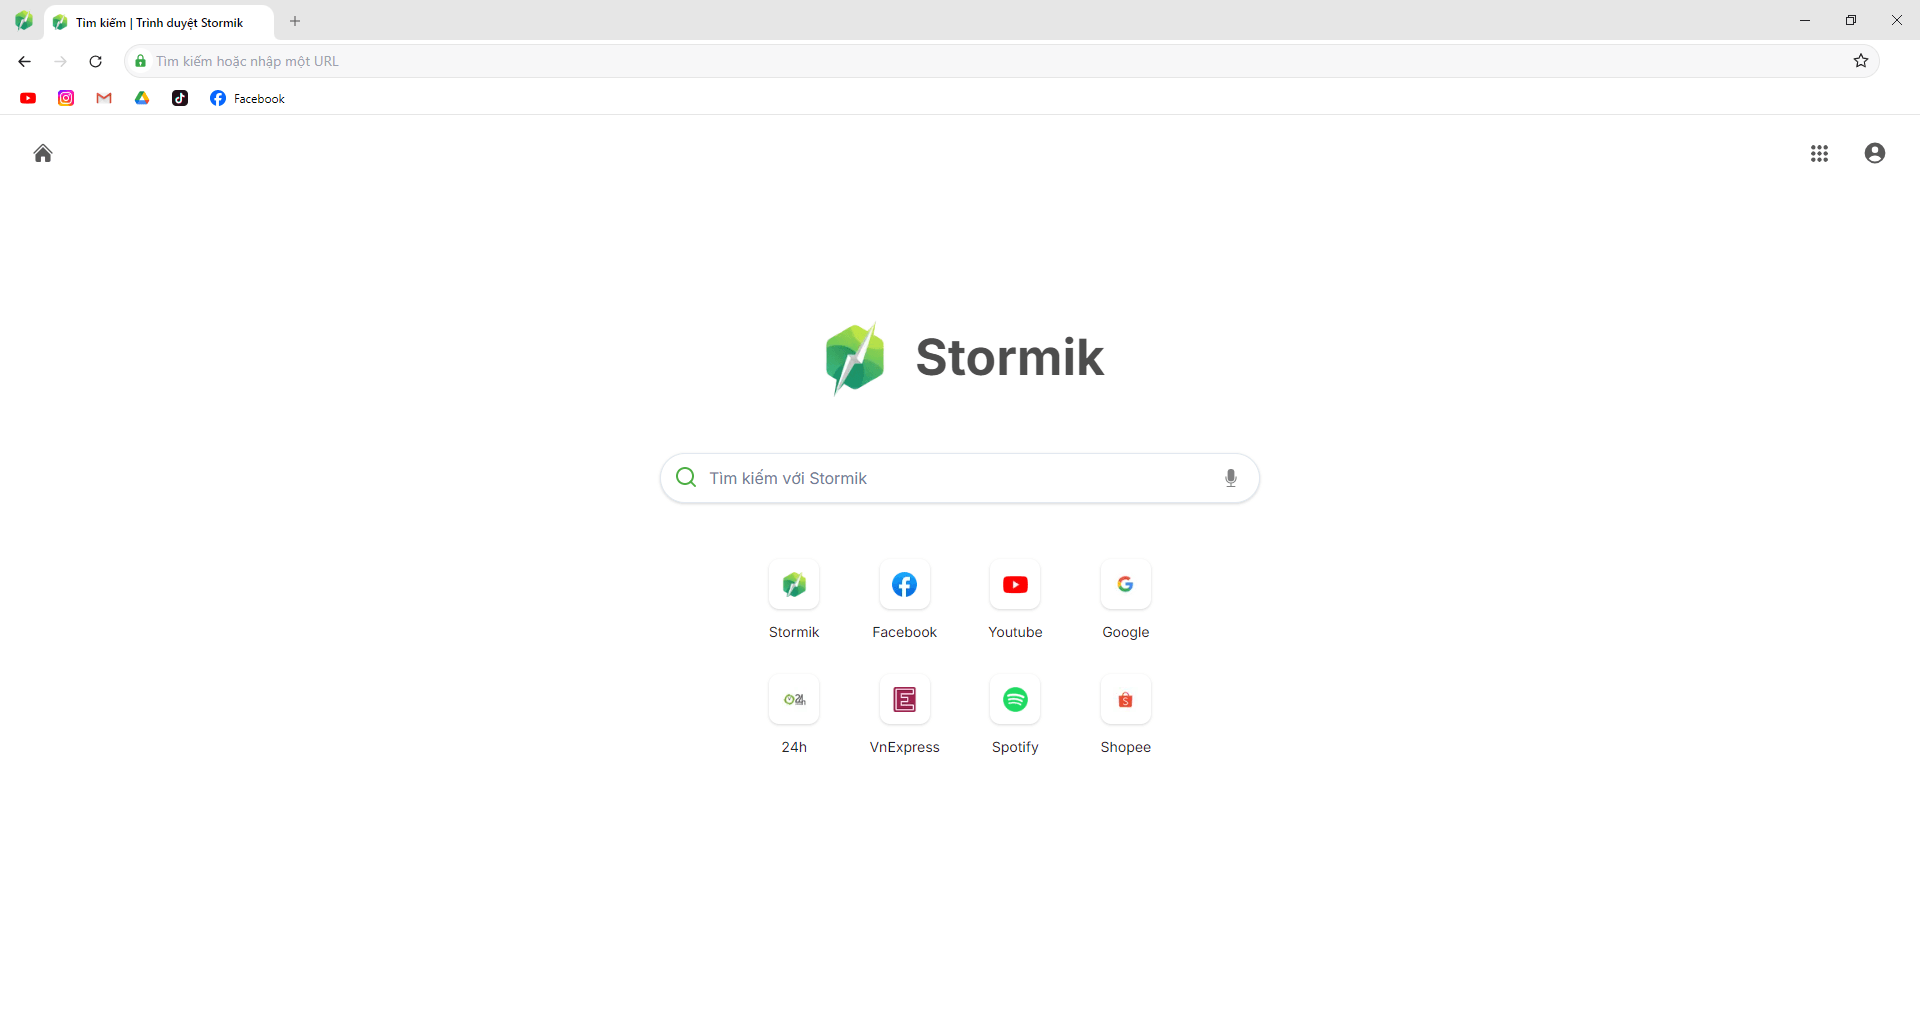
Task: Open the YouTube bookmark in bookmarks bar
Action: (28, 98)
